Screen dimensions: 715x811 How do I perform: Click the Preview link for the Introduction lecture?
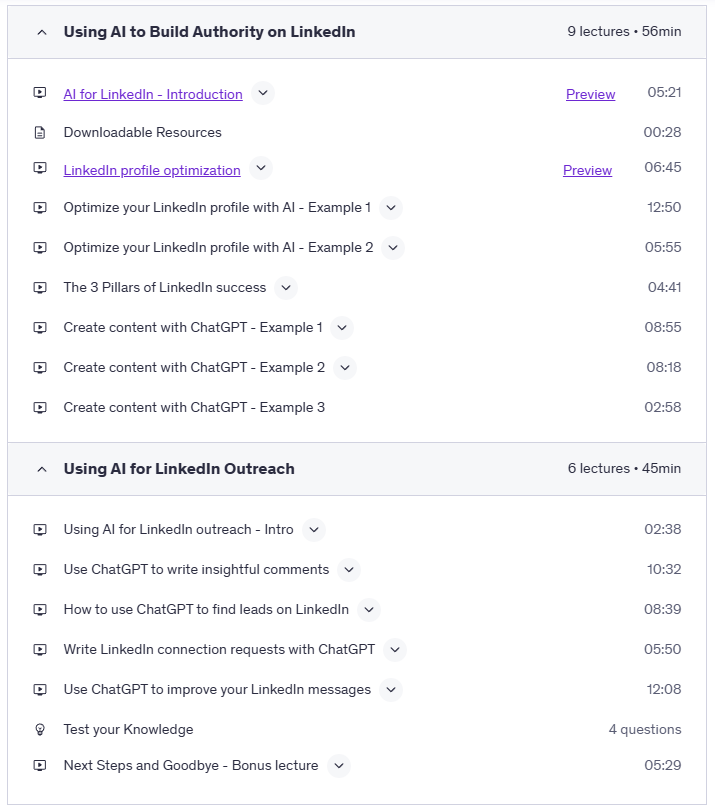pos(590,94)
